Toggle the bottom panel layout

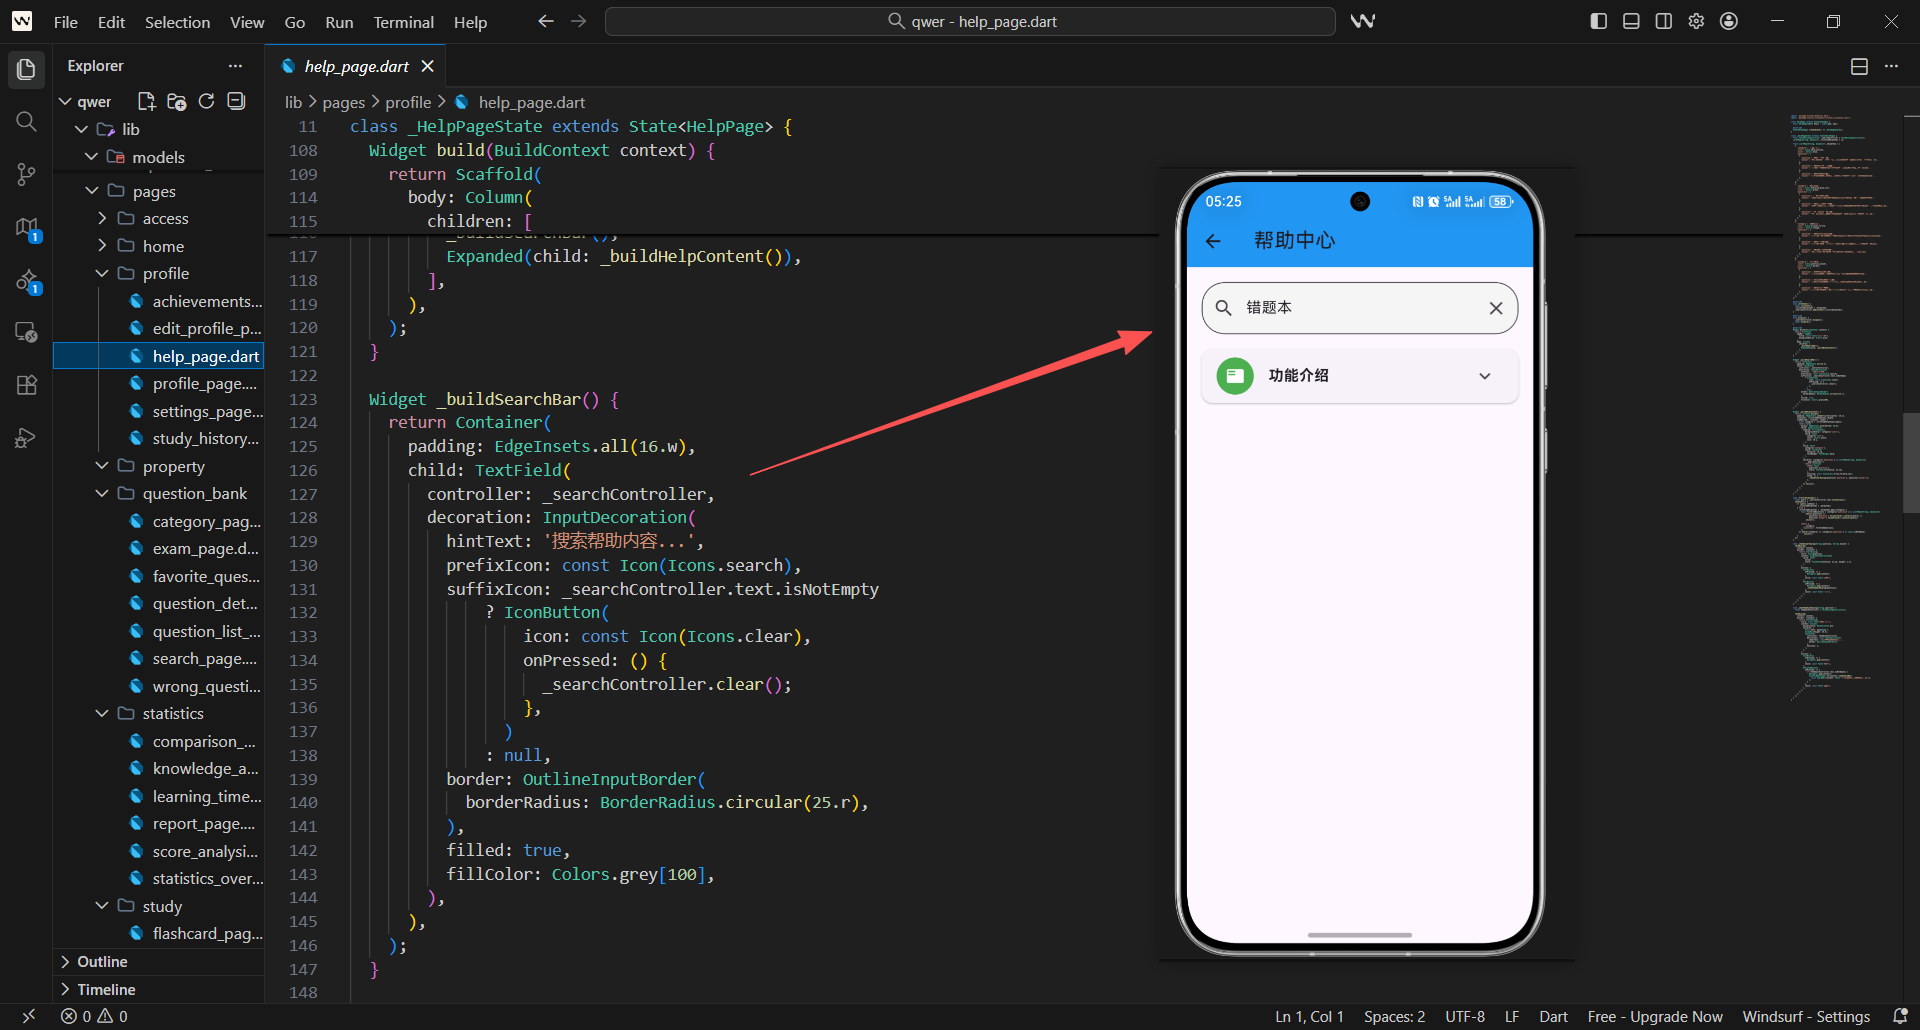(1631, 21)
